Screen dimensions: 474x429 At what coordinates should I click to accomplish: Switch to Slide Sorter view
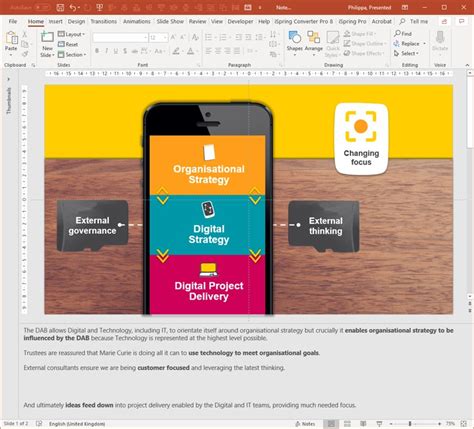(347, 424)
